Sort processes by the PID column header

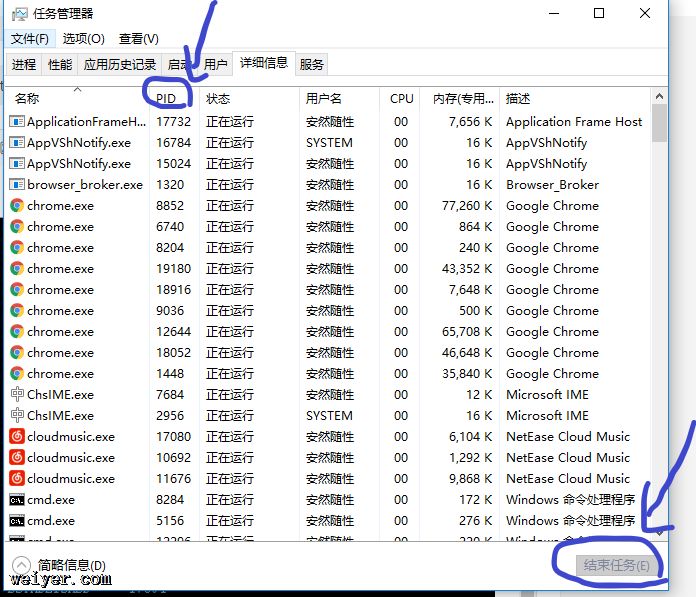(166, 98)
